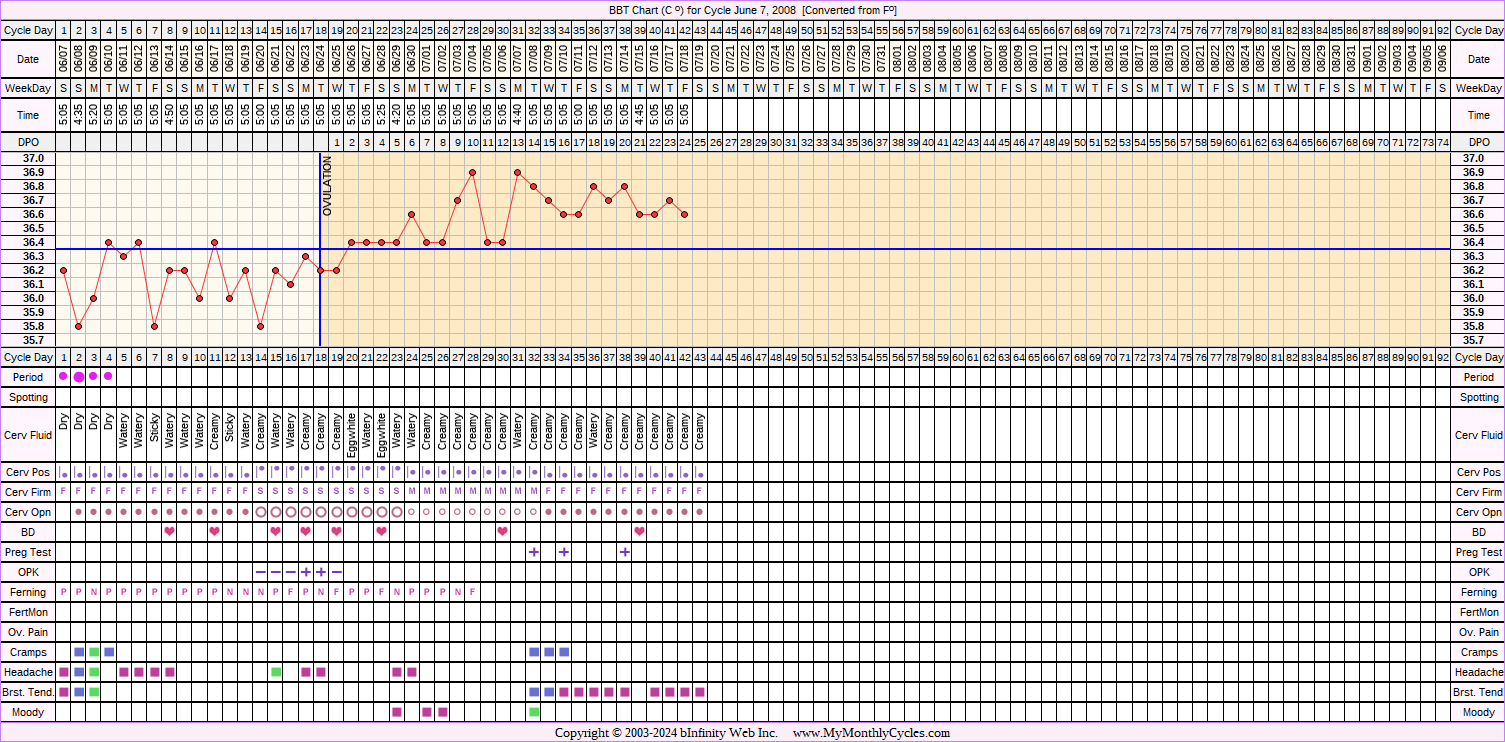Screen dimensions: 1505x742
Task: Click the OPK minus symbol on cycle day 14
Action: tap(261, 572)
